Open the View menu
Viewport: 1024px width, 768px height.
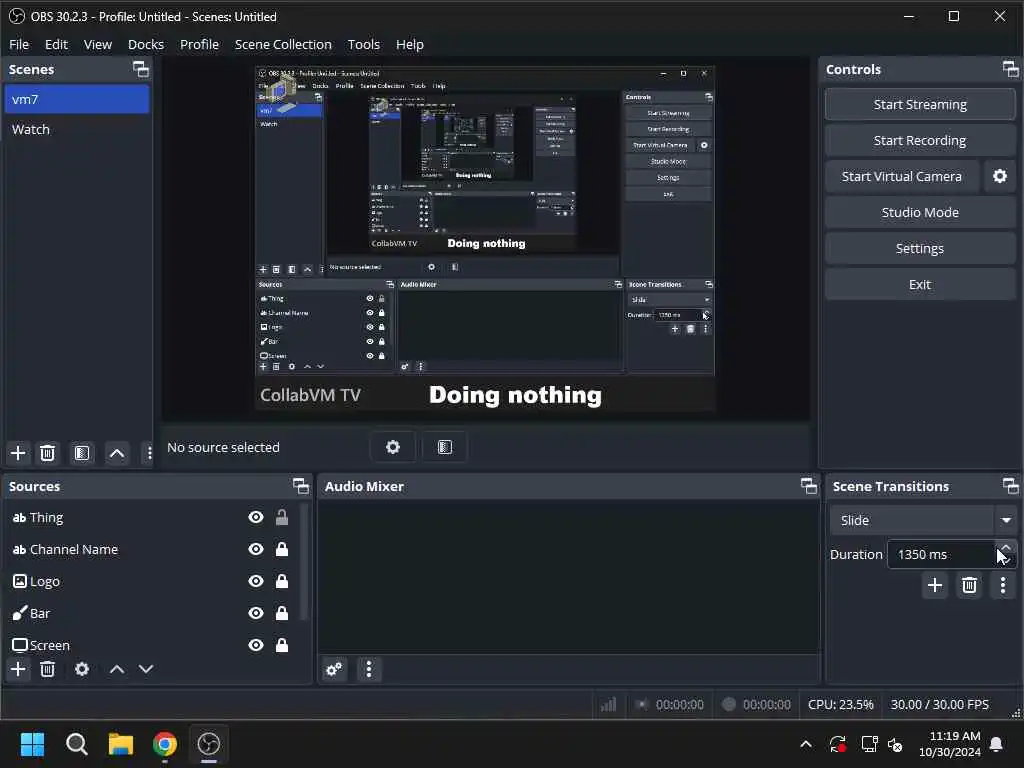pos(98,44)
